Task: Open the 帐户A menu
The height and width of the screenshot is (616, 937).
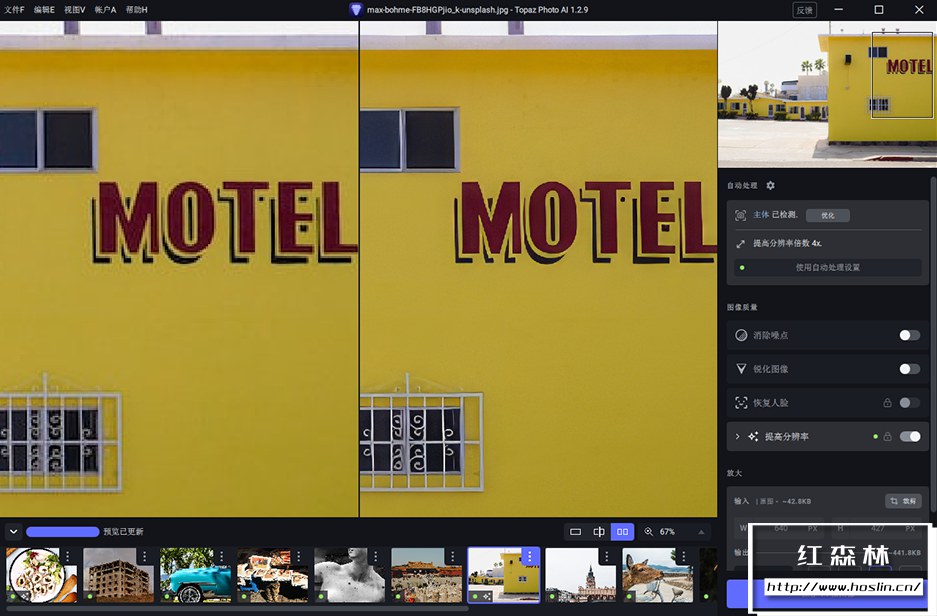Action: point(105,10)
